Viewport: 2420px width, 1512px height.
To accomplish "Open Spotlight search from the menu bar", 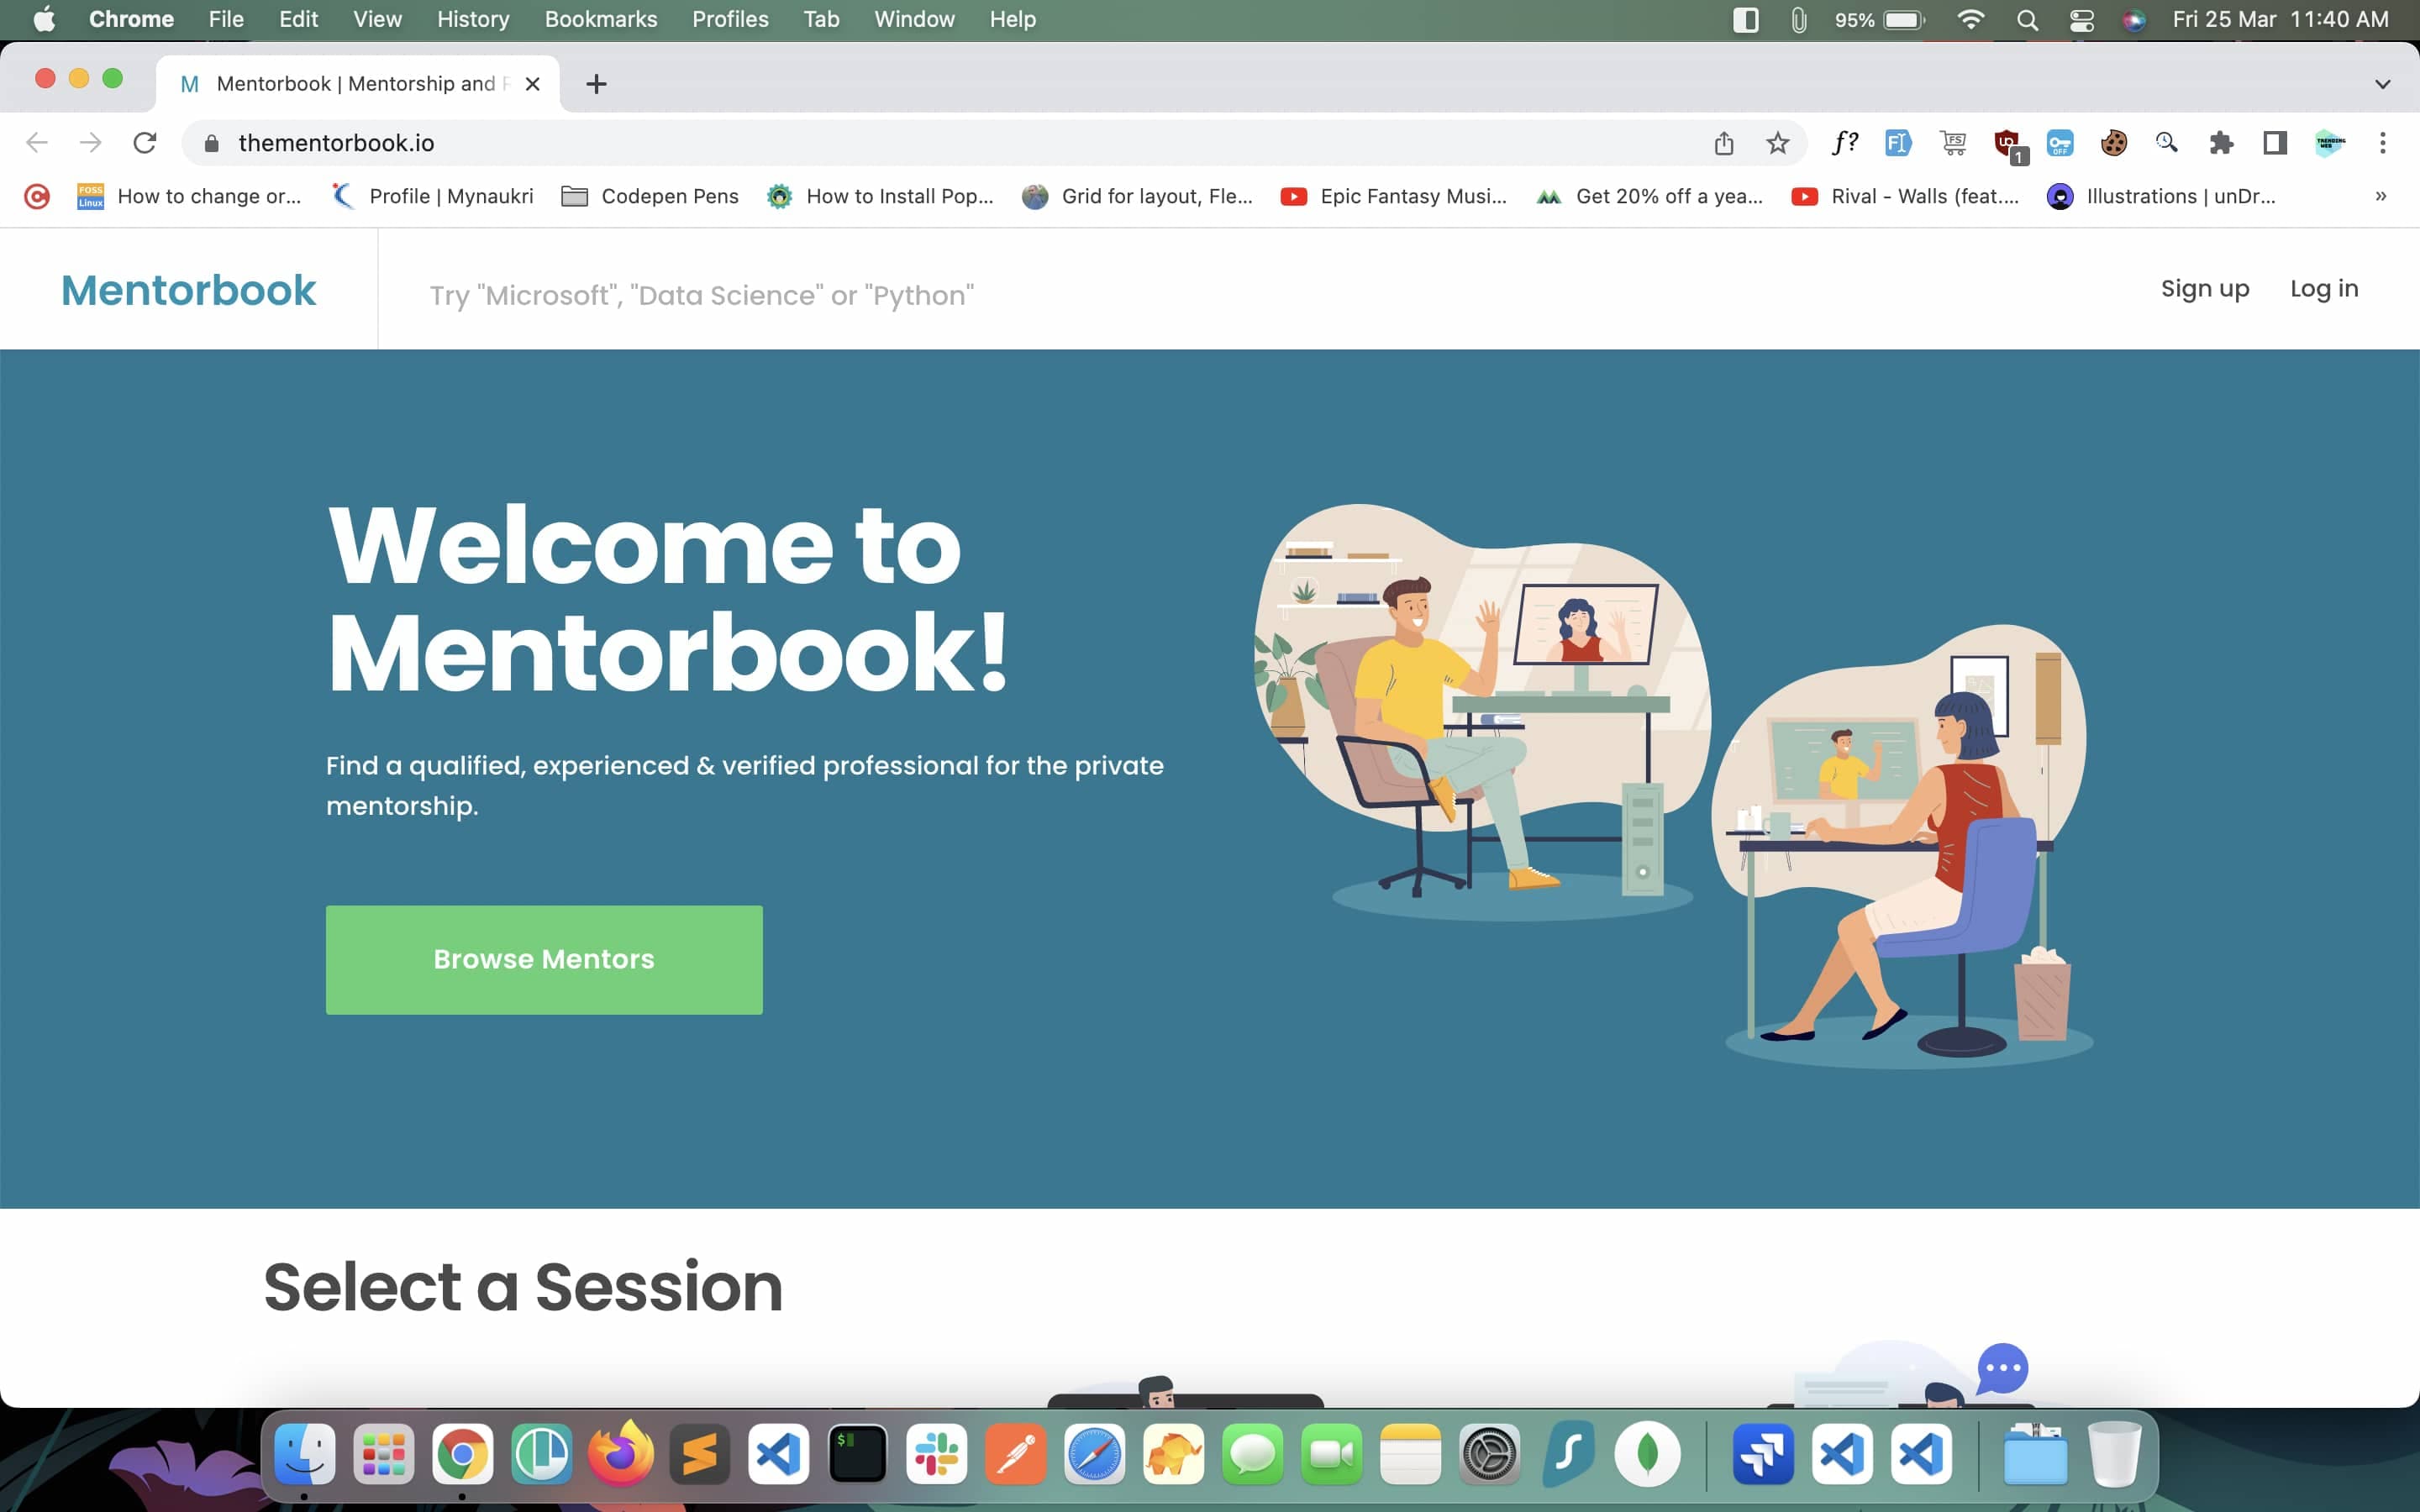I will (2027, 19).
